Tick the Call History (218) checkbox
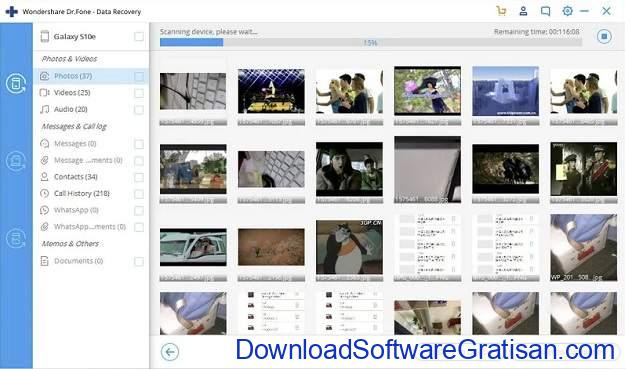The image size is (625, 369). [139, 194]
